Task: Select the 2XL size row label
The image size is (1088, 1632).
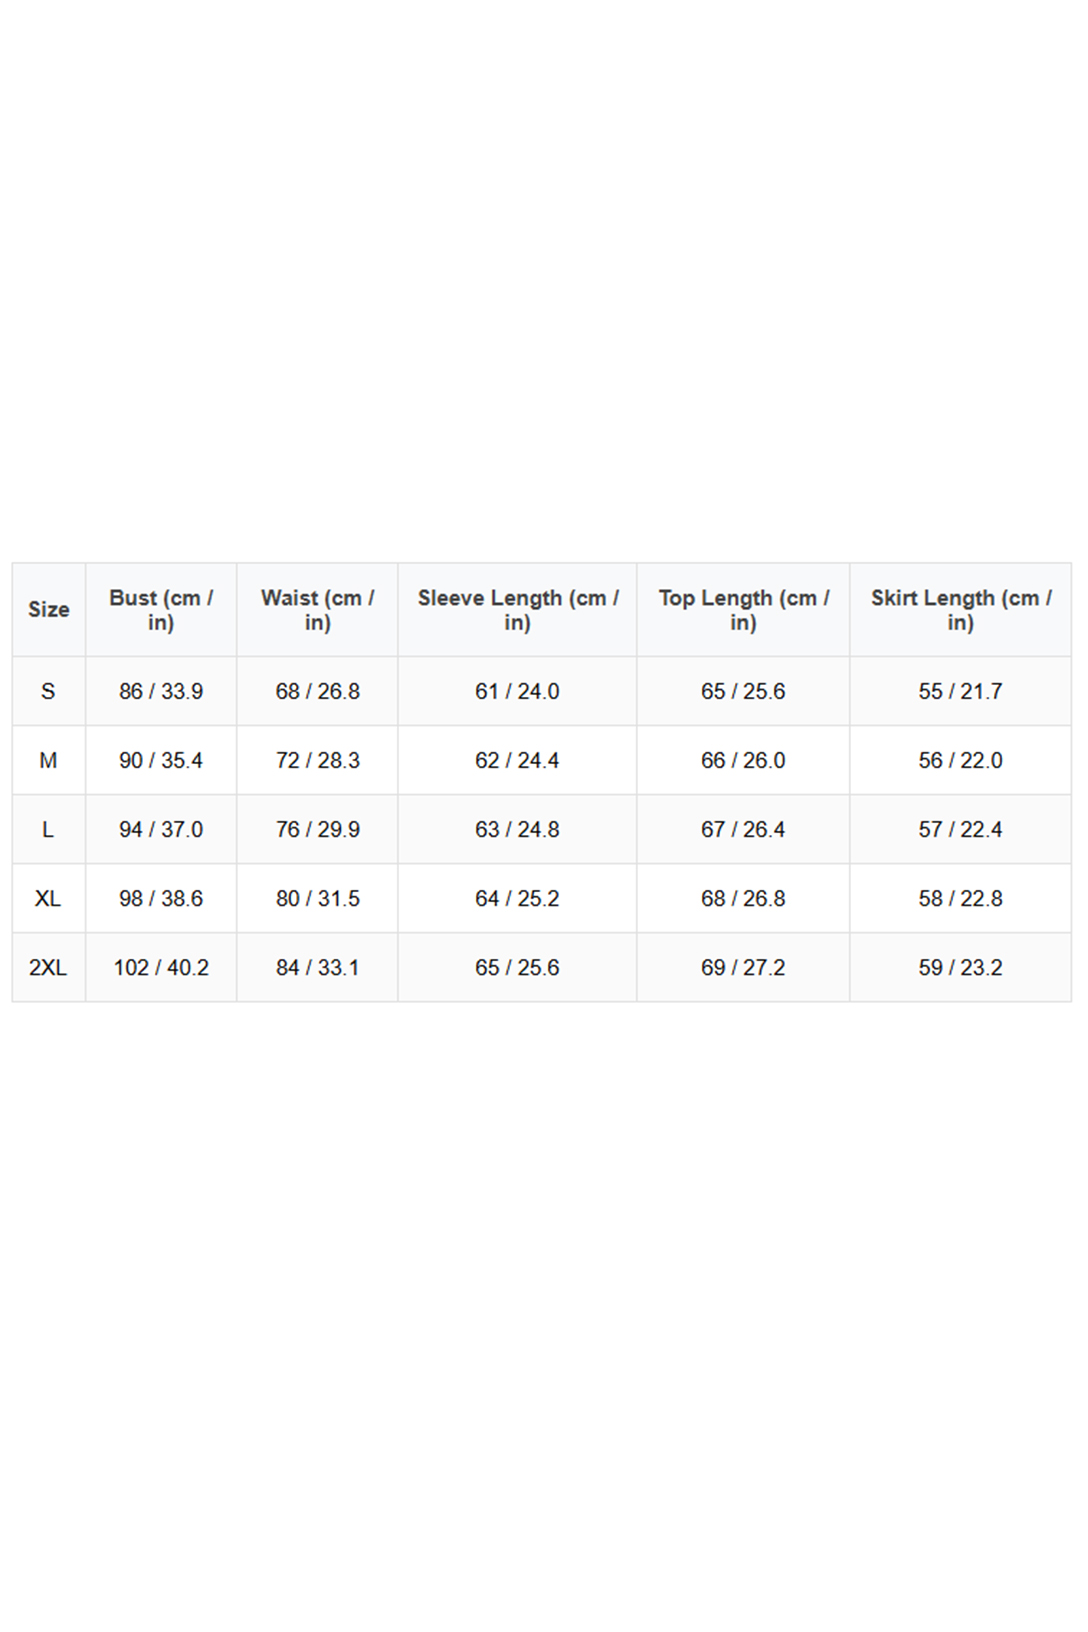Action: [x=48, y=967]
